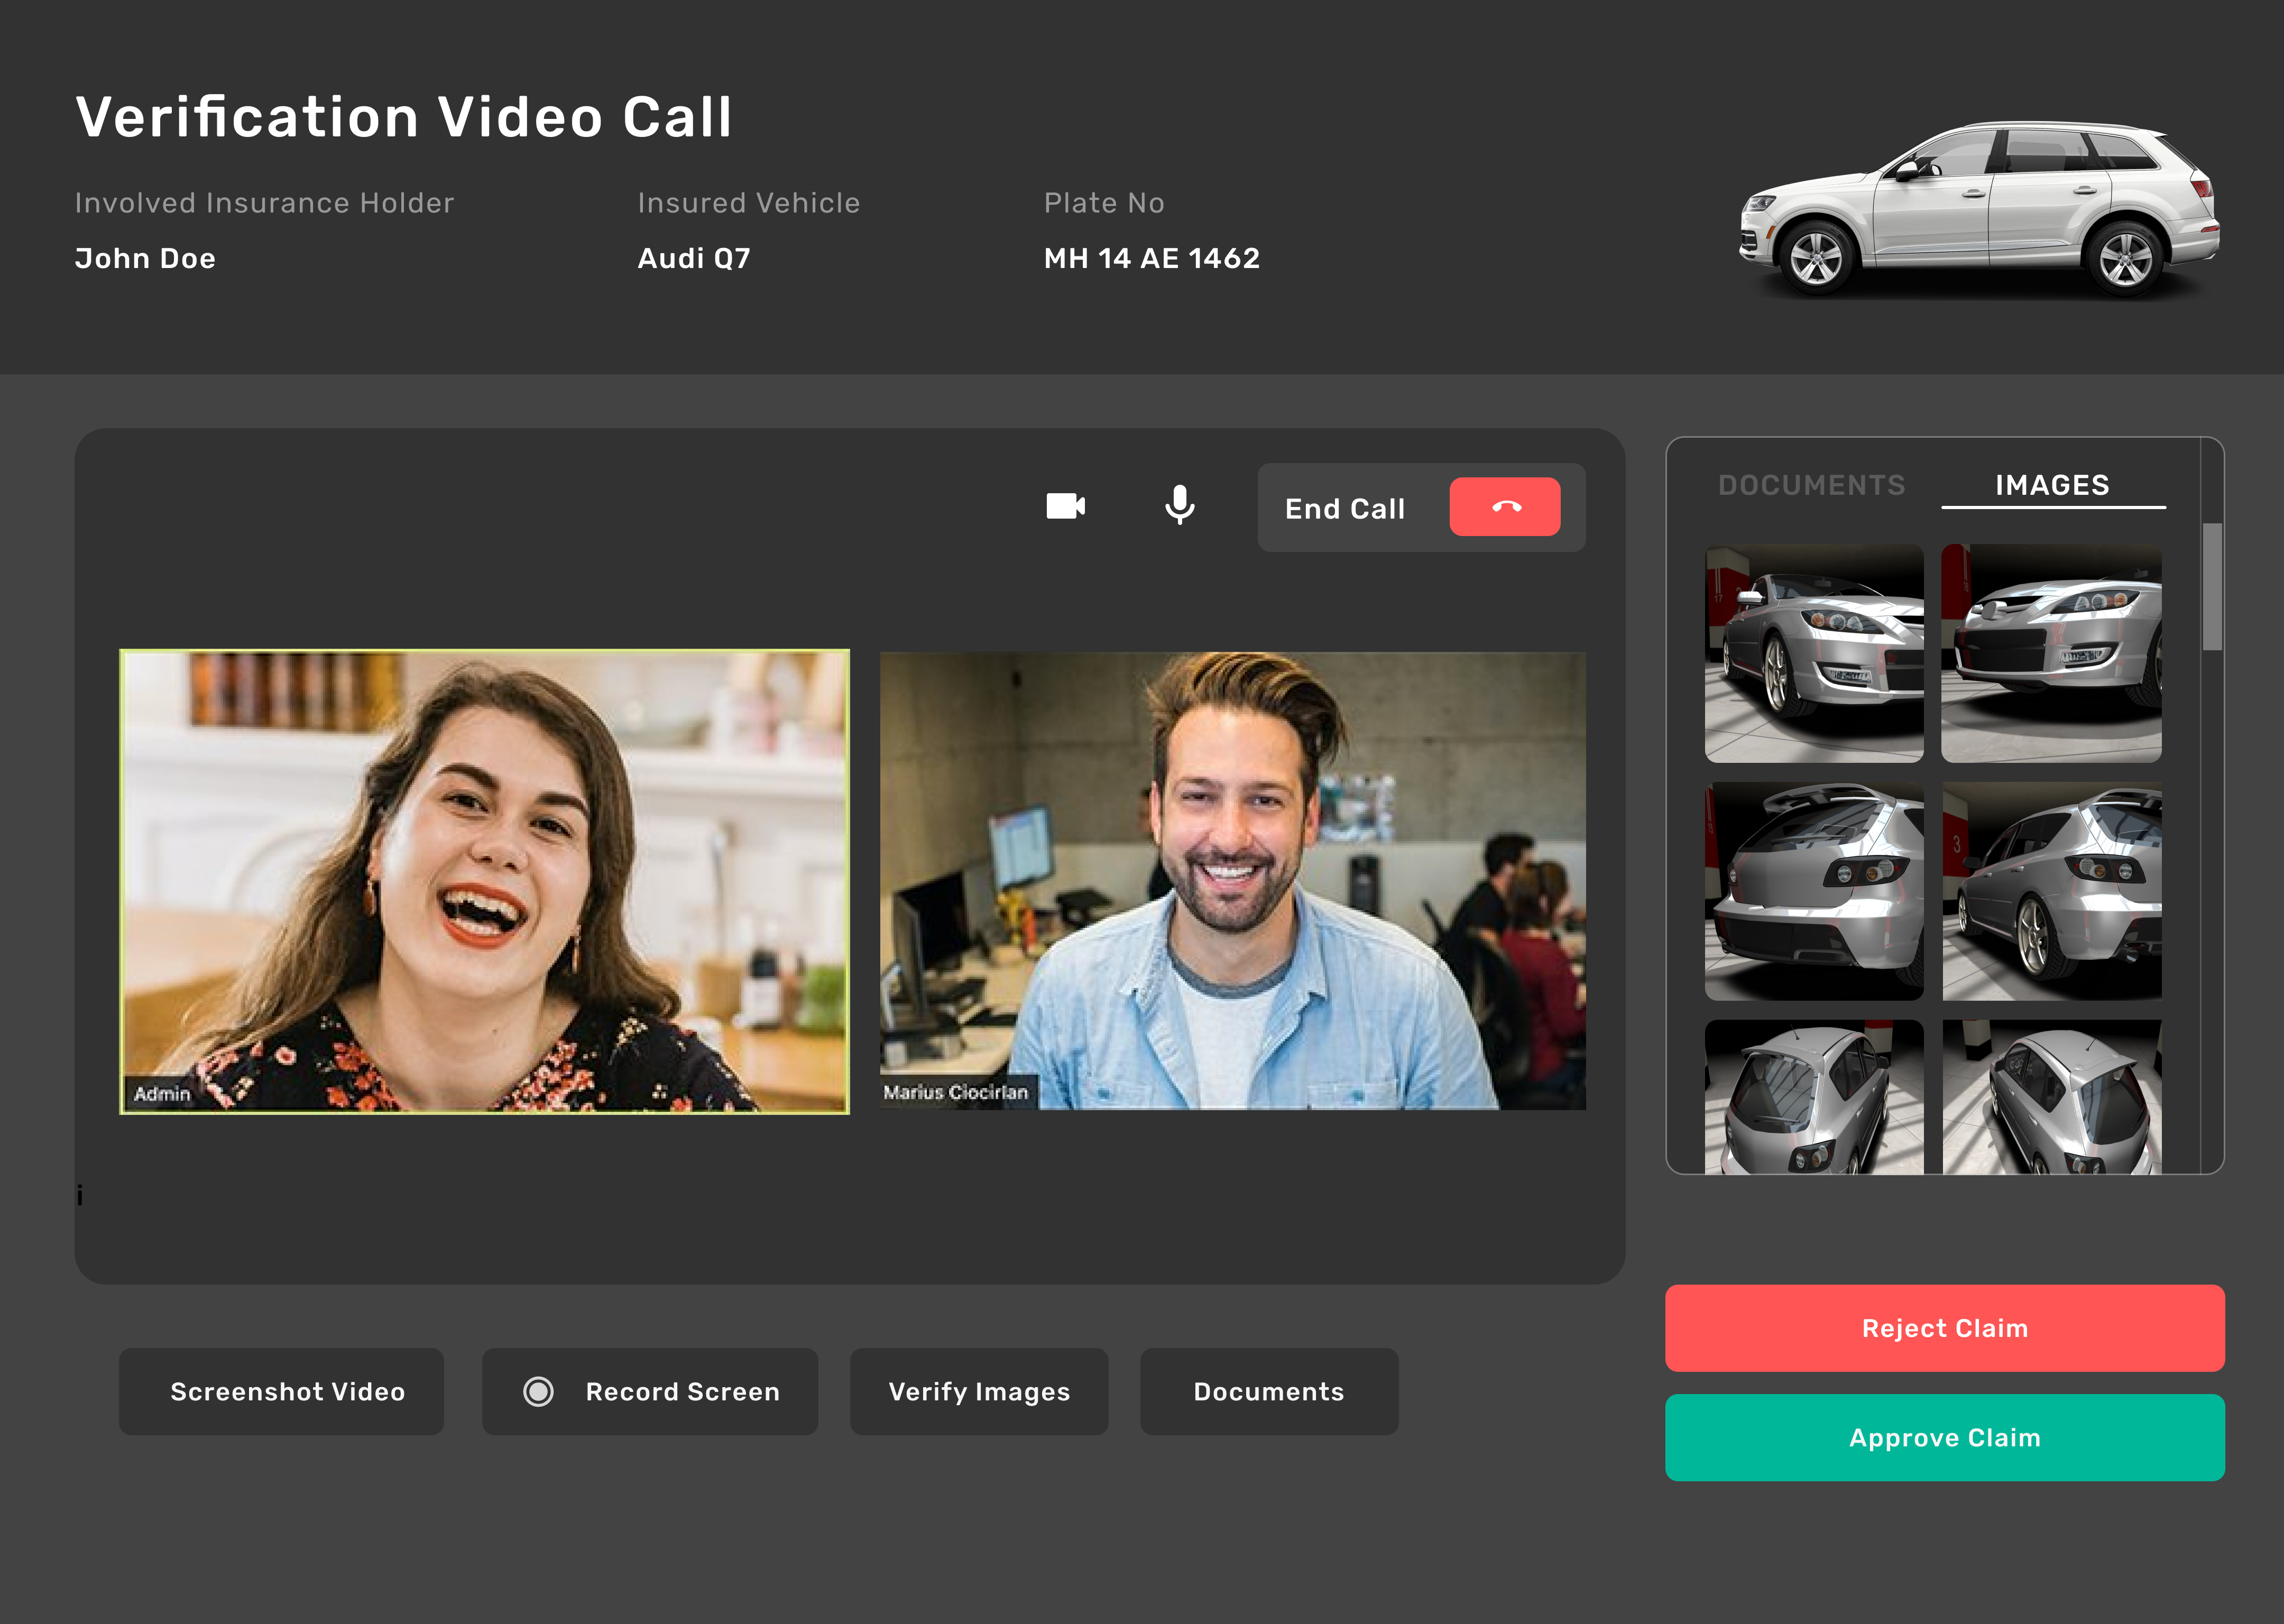The width and height of the screenshot is (2284, 1624).
Task: Open first front-left car damage thumbnail
Action: (x=1813, y=653)
